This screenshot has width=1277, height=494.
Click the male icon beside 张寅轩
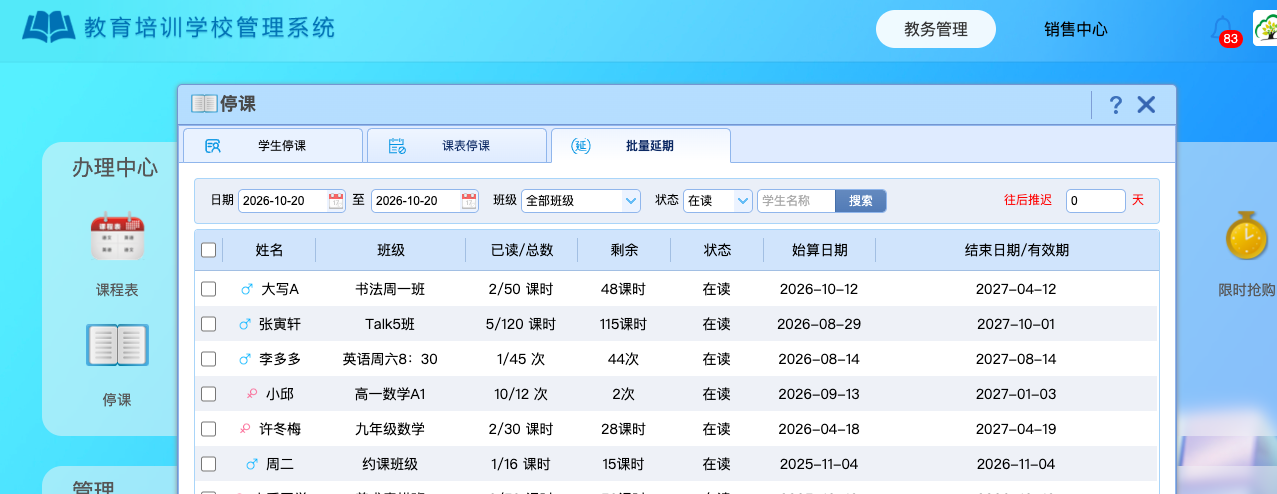pyautogui.click(x=245, y=324)
